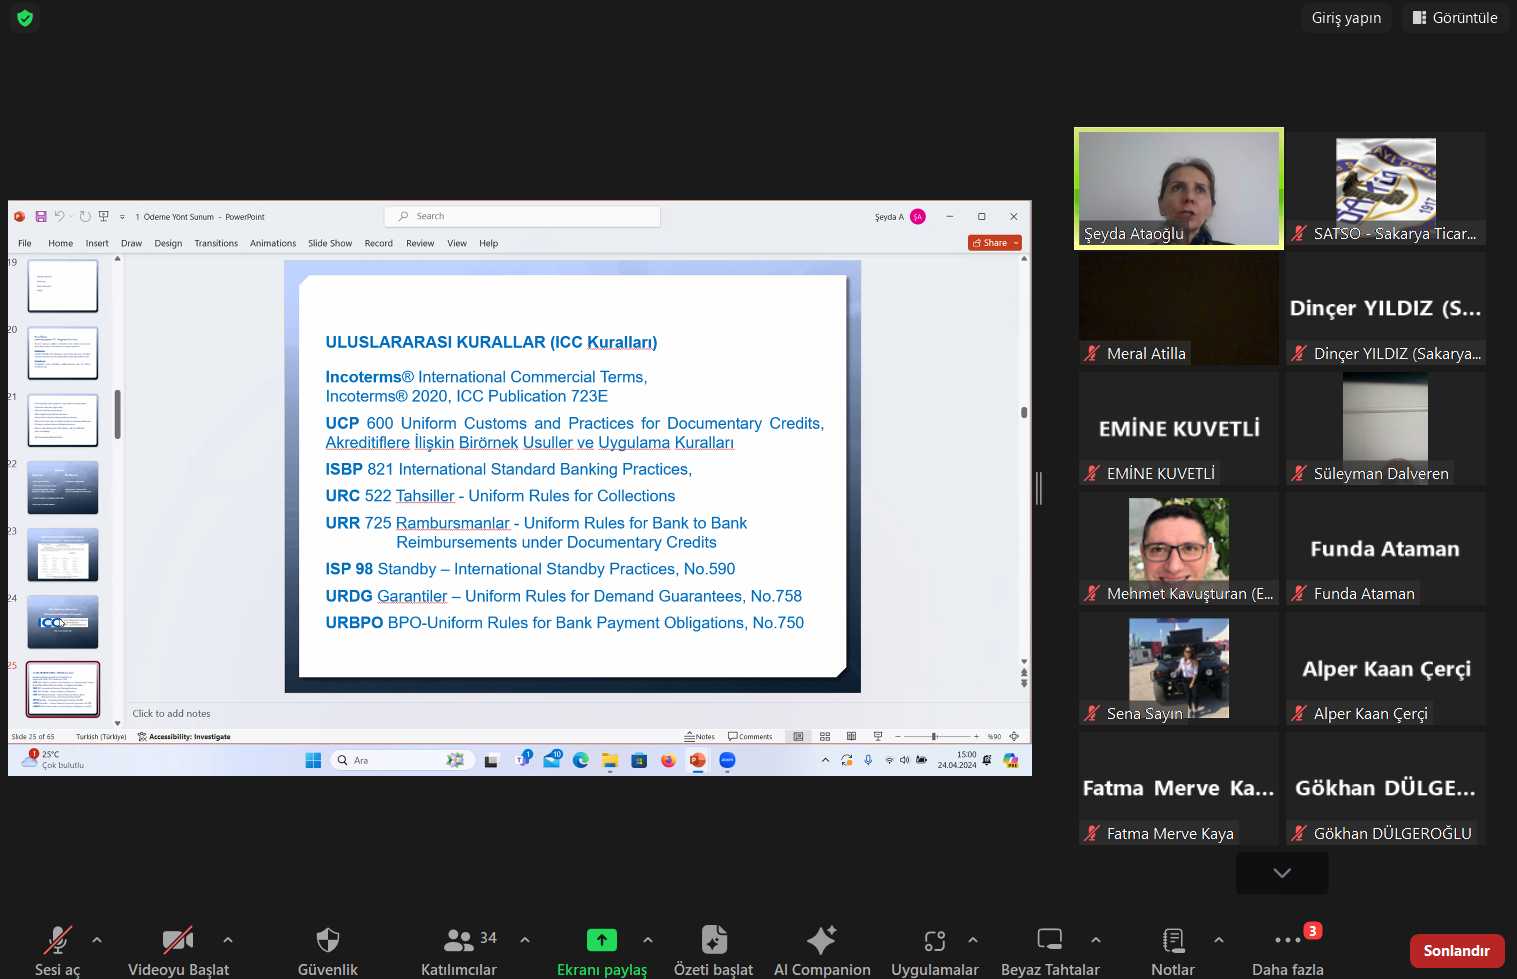Show more participants with the down chevron
The image size is (1517, 979).
pos(1282,873)
